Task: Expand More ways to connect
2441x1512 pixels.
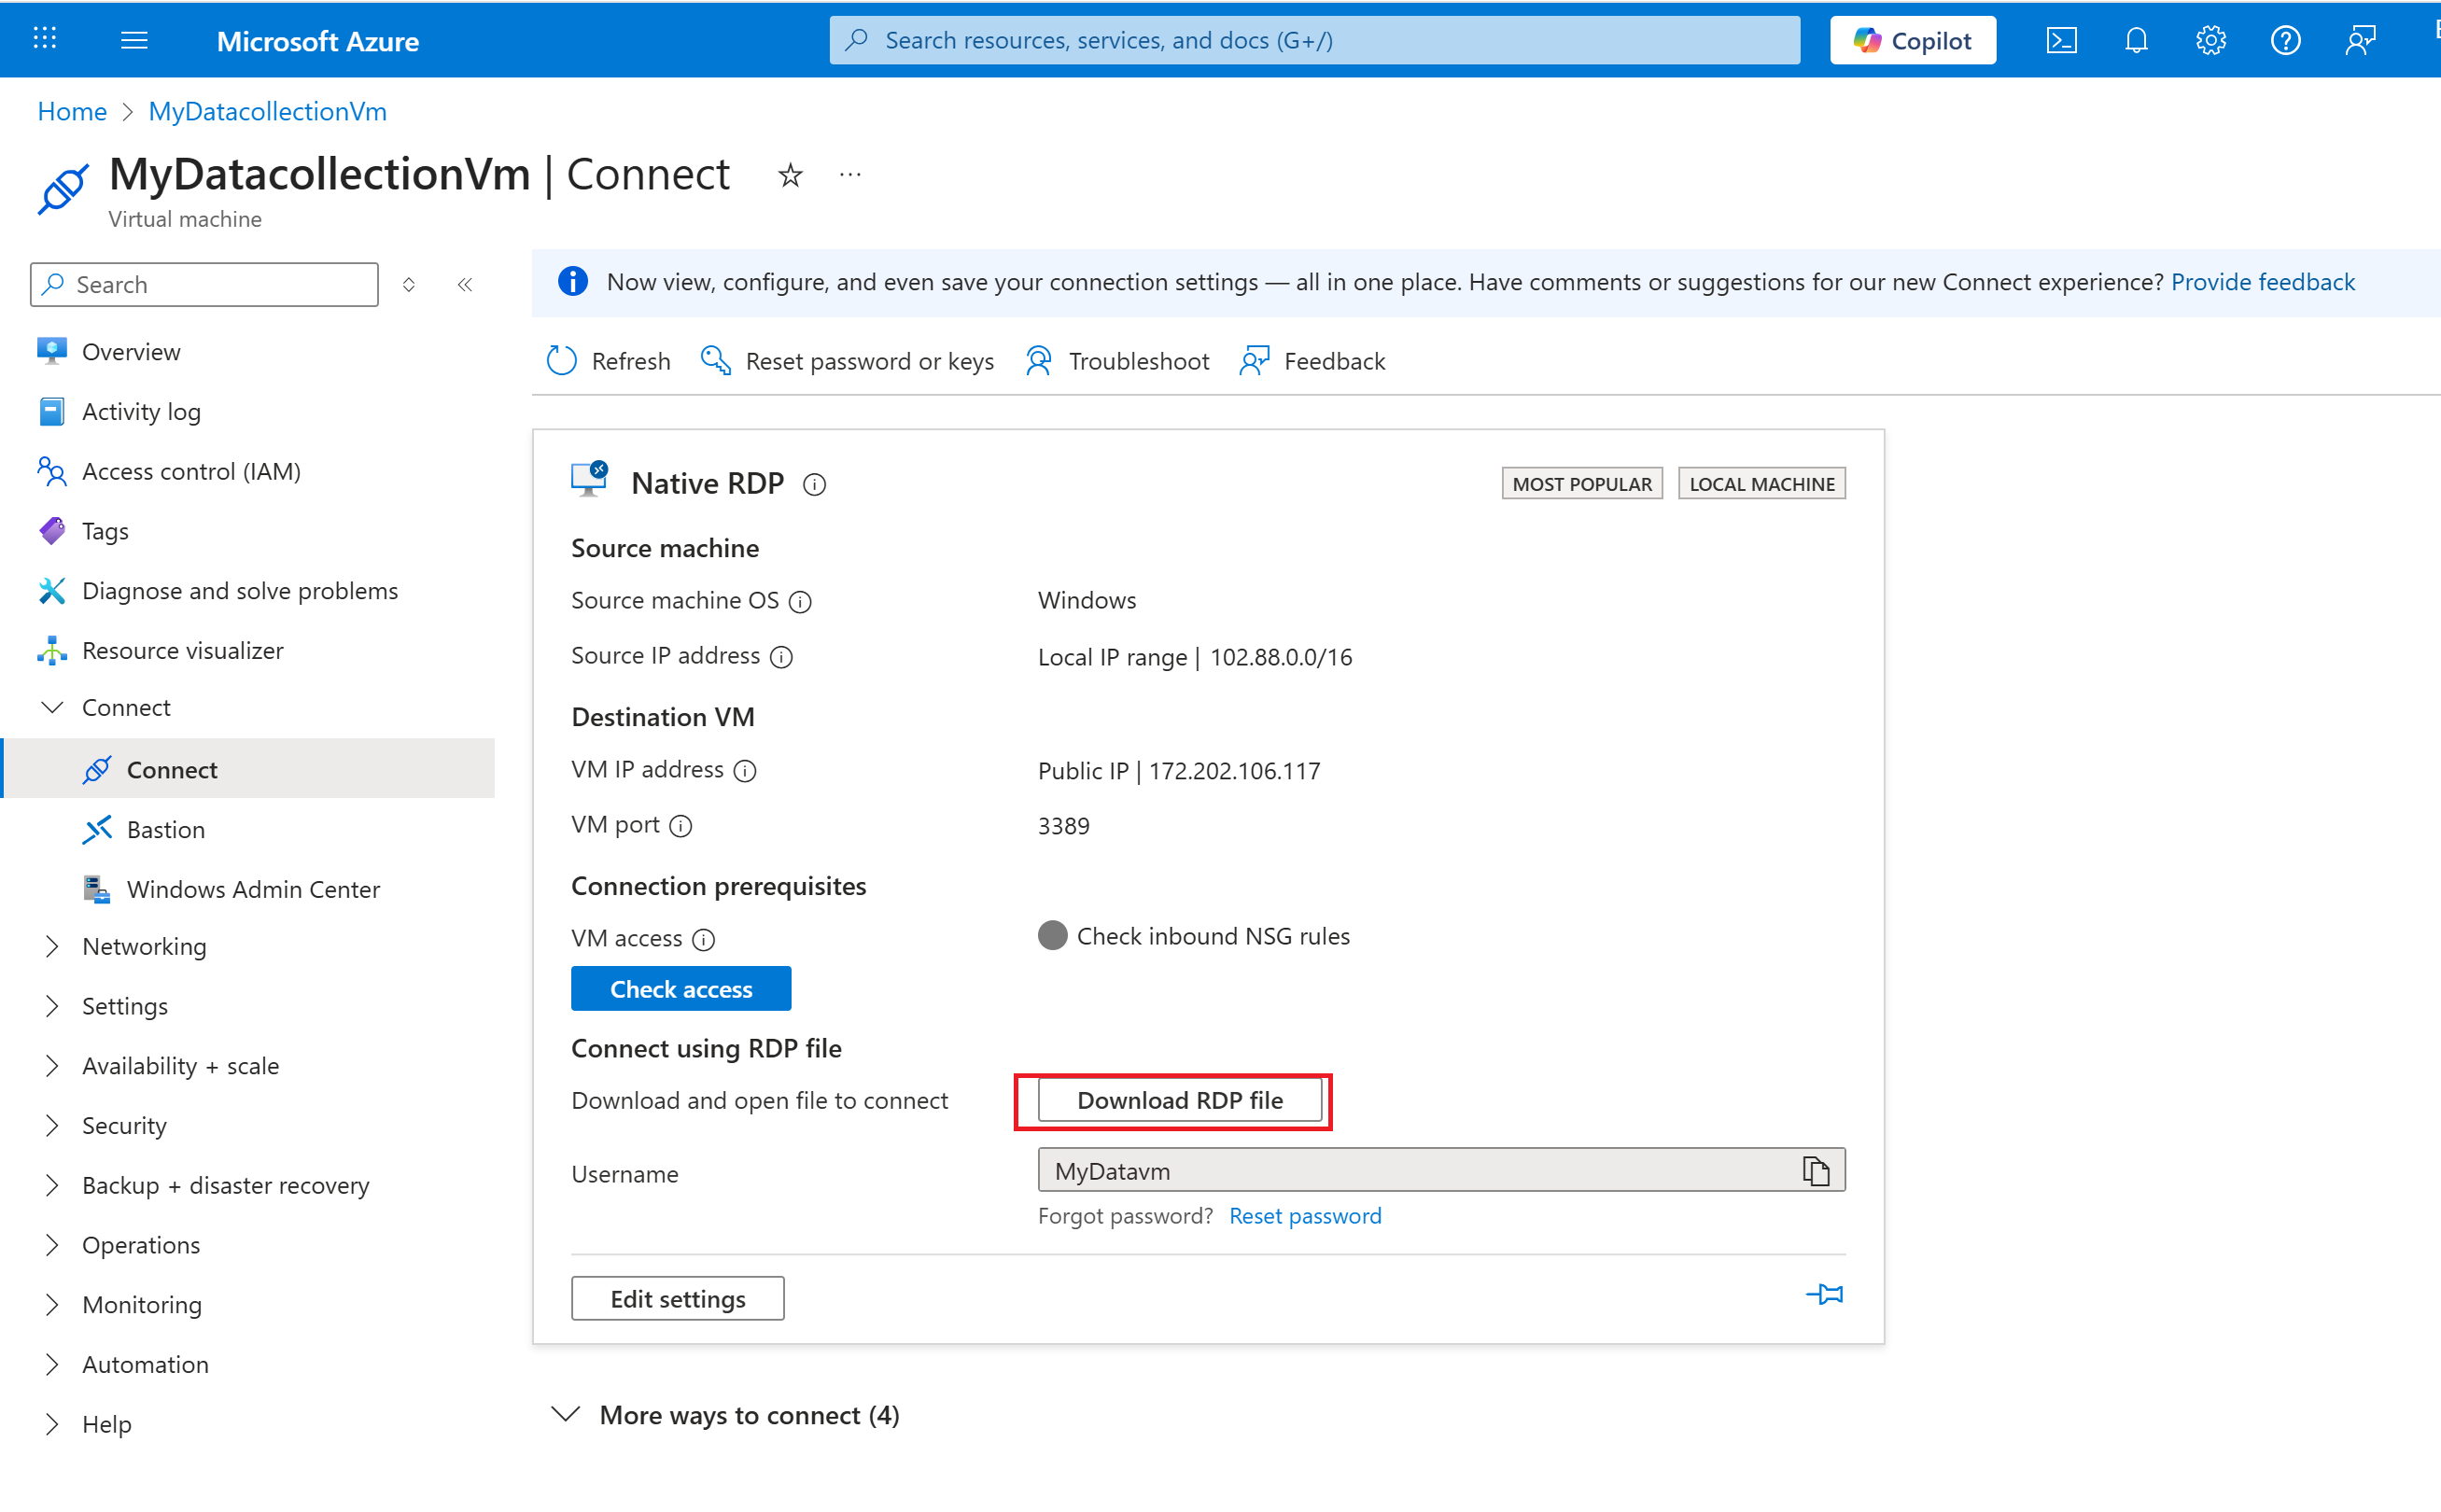Action: tap(727, 1415)
